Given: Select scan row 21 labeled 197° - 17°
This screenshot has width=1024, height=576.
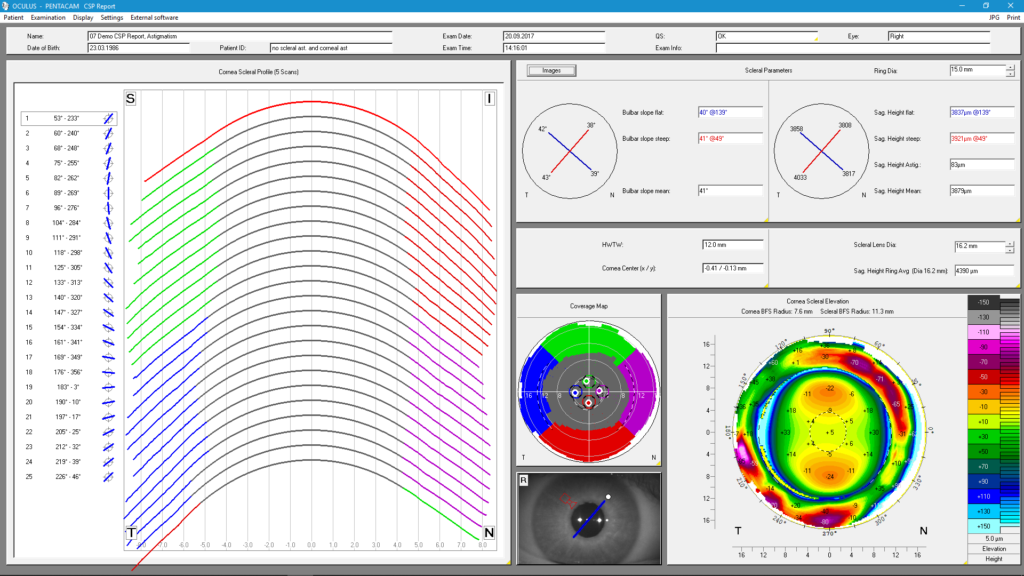Looking at the screenshot, I should [x=69, y=417].
